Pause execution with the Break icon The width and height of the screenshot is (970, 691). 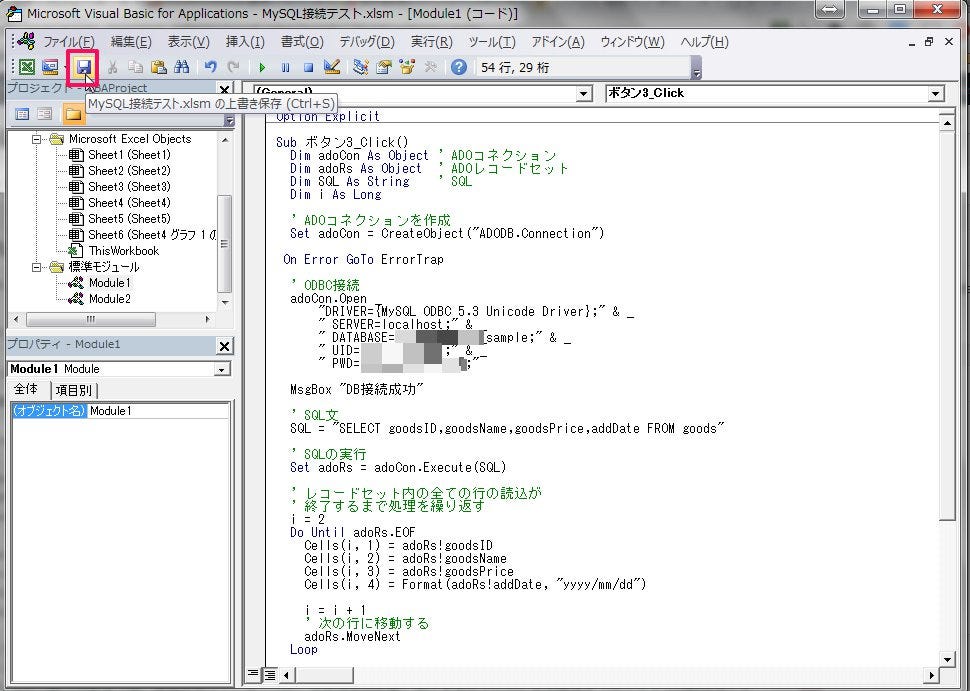pyautogui.click(x=284, y=67)
